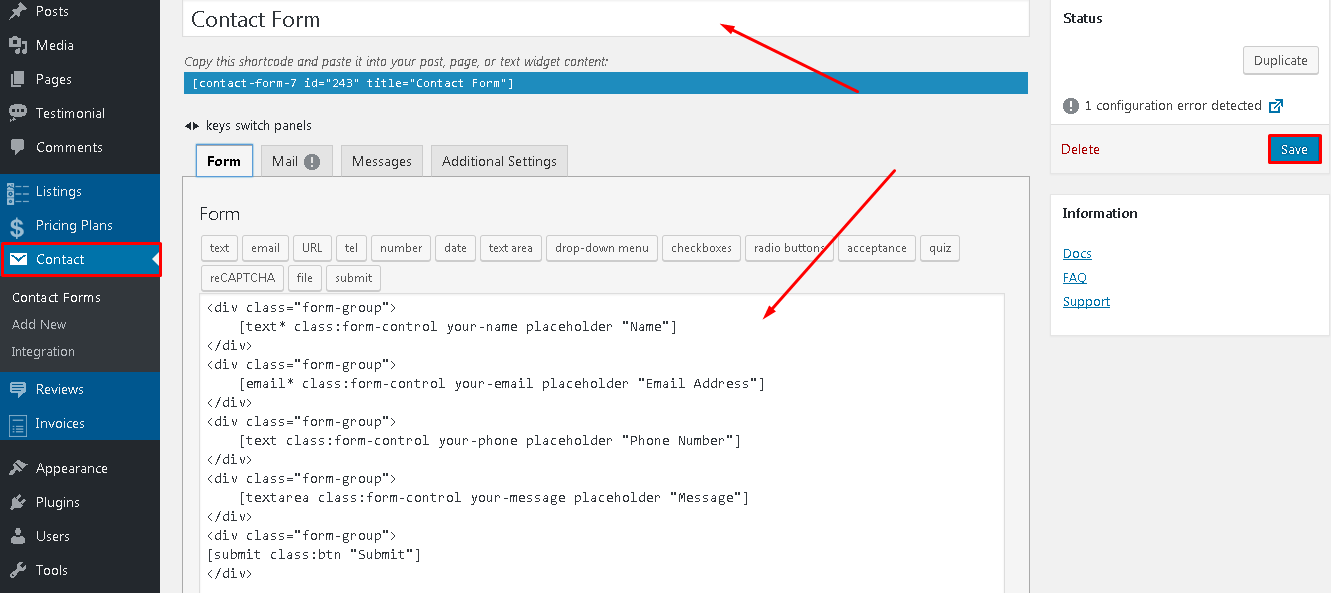This screenshot has height=593, width=1331.
Task: Insert a checkboxes form tag
Action: 701,248
